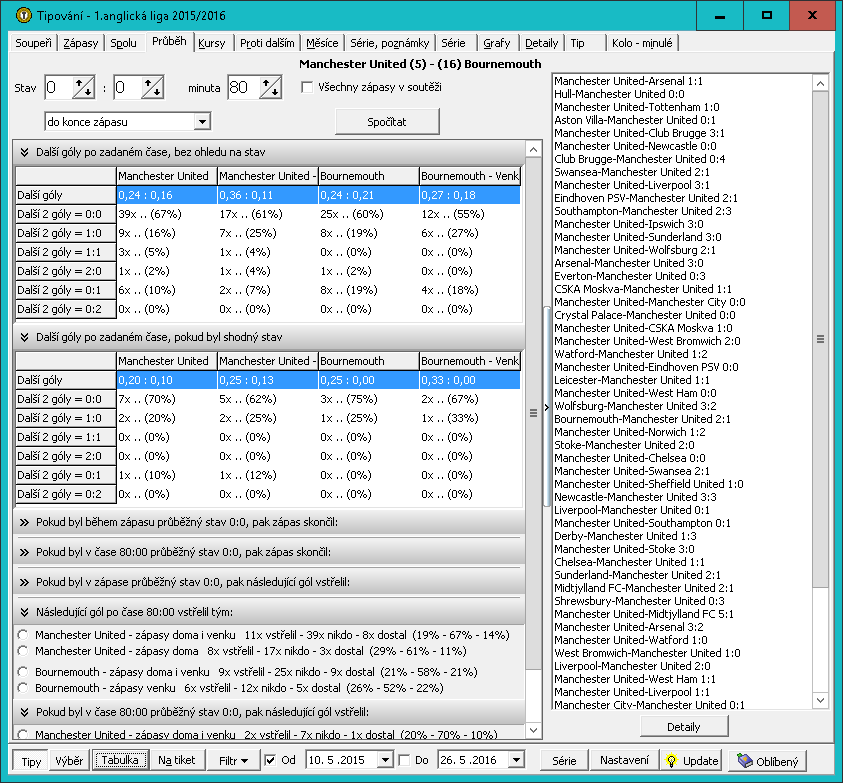Select 'Bournemouth - zápasy doma i venku' radio
843x783 pixels.
(x=23, y=672)
